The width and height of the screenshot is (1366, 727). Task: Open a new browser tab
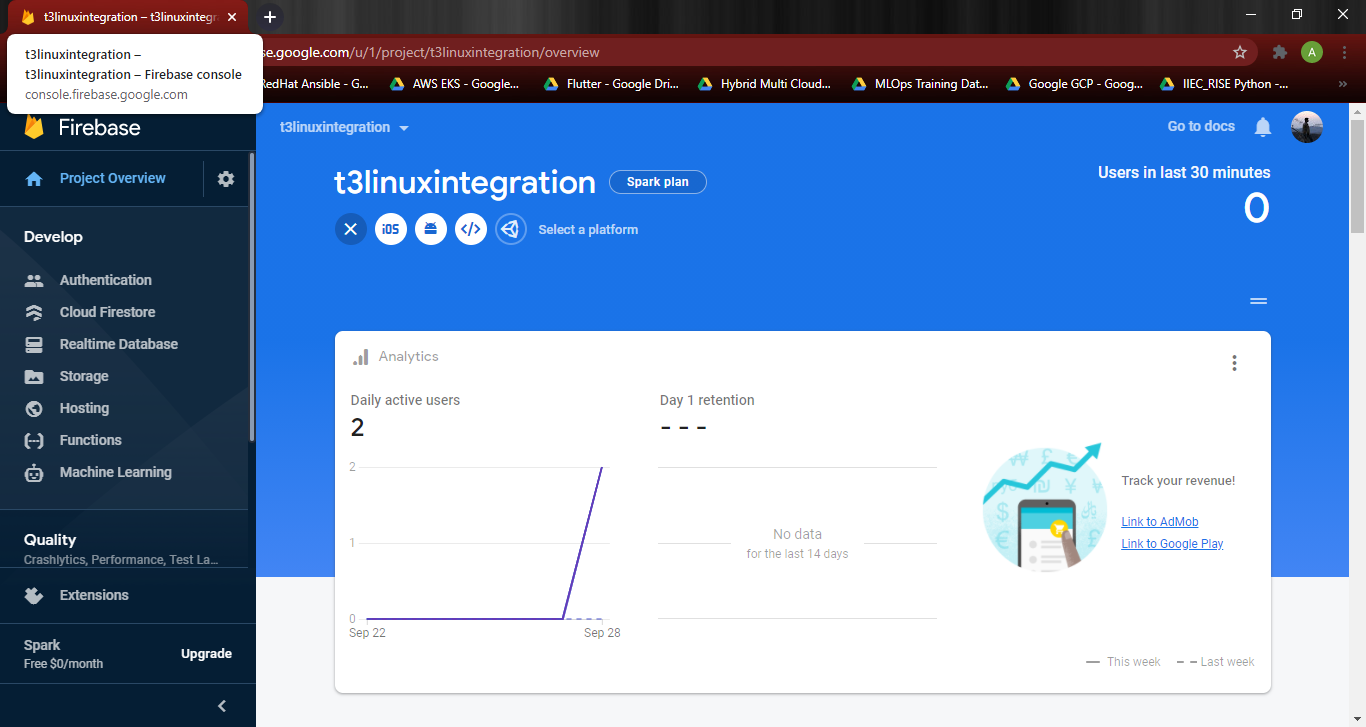pos(269,17)
